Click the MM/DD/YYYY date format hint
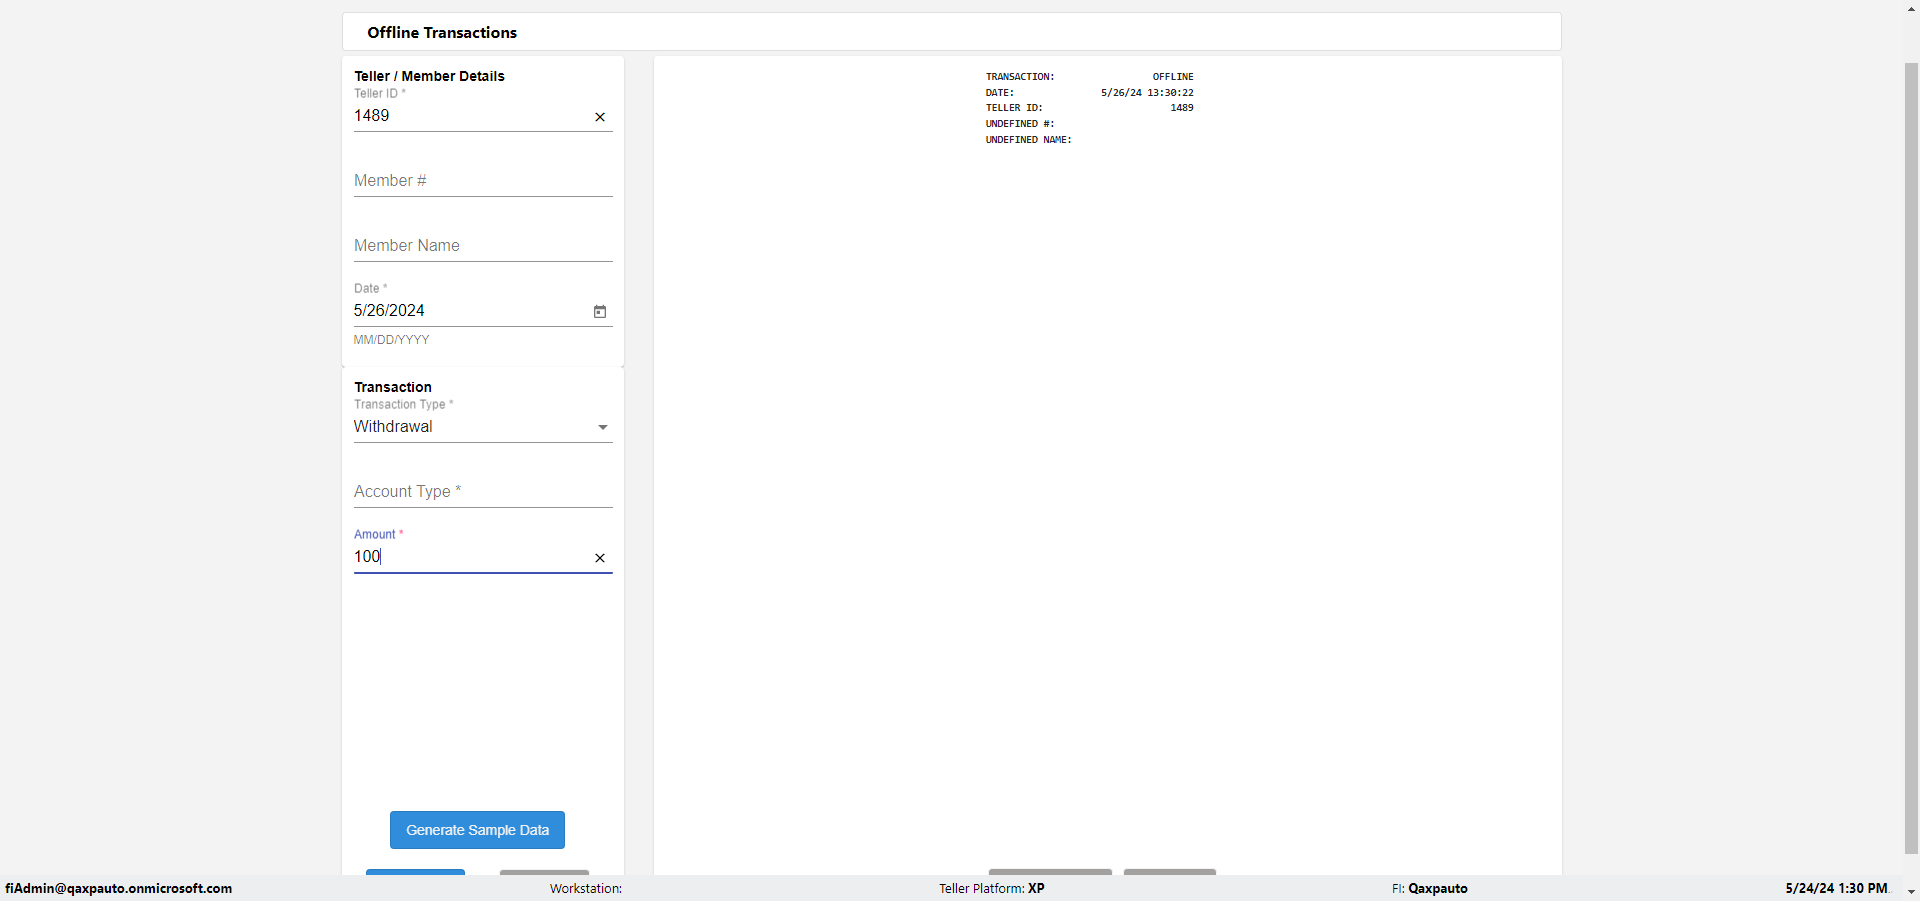The height and width of the screenshot is (901, 1920). click(391, 340)
